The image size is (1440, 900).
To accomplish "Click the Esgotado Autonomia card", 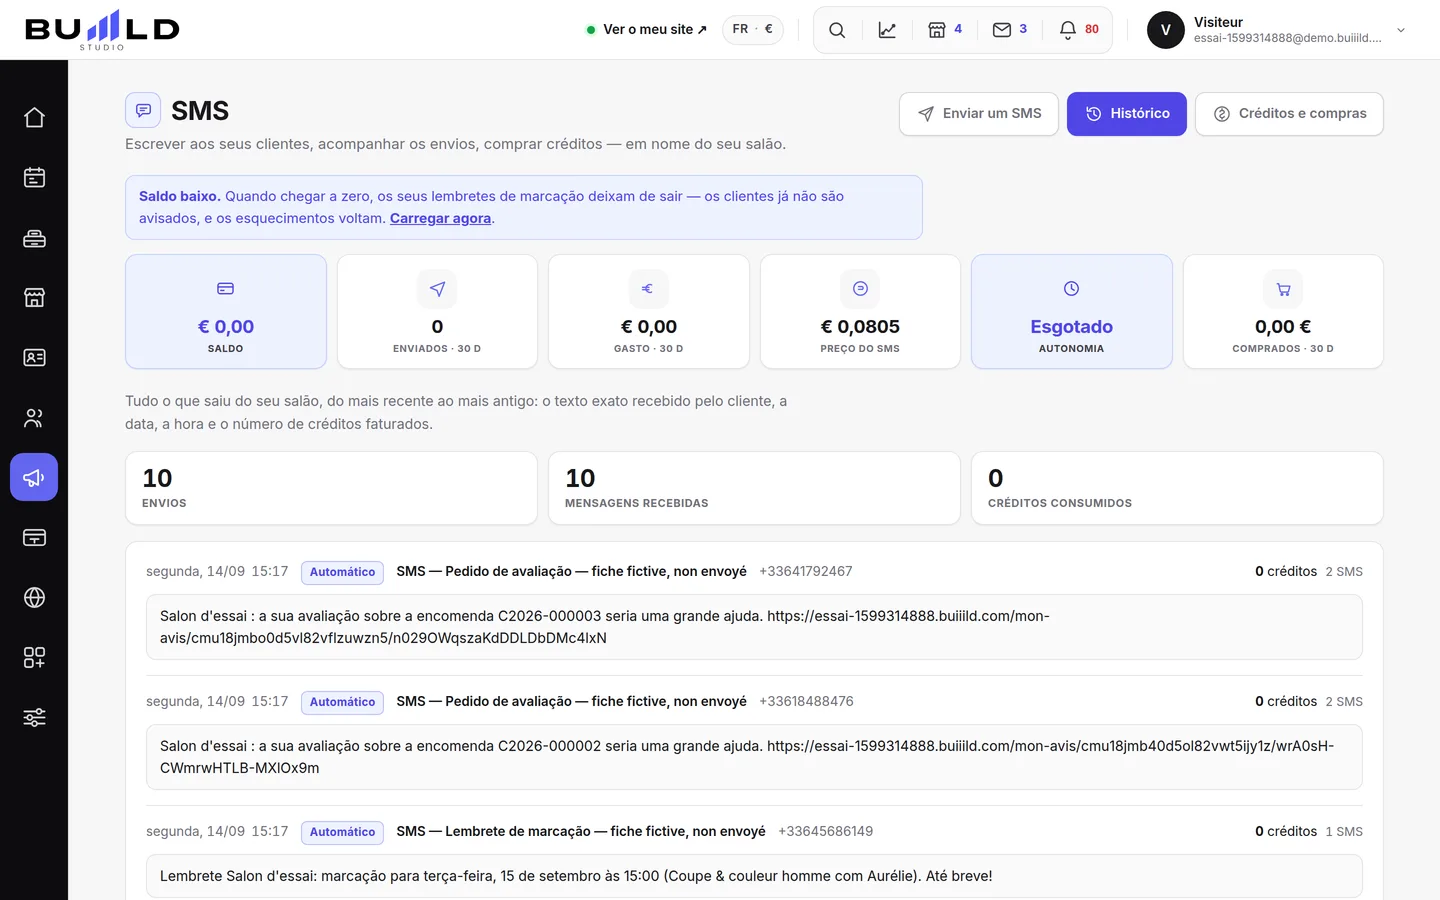I will click(1071, 312).
